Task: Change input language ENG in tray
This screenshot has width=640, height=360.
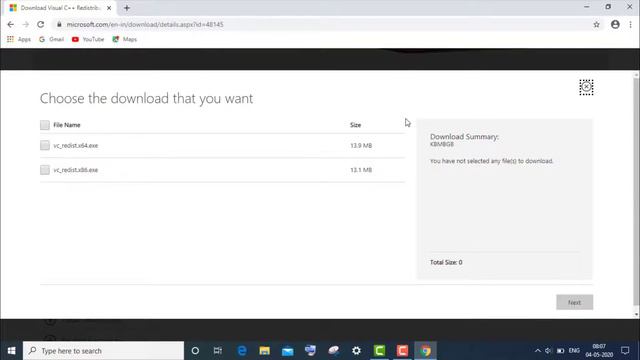Action: pos(574,351)
